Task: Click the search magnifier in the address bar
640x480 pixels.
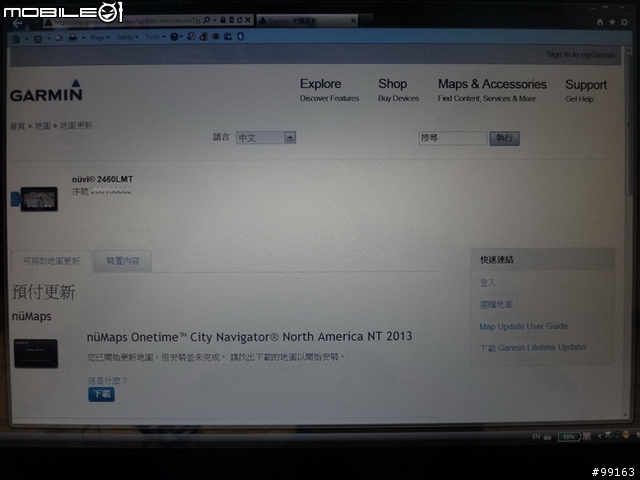Action: (207, 20)
